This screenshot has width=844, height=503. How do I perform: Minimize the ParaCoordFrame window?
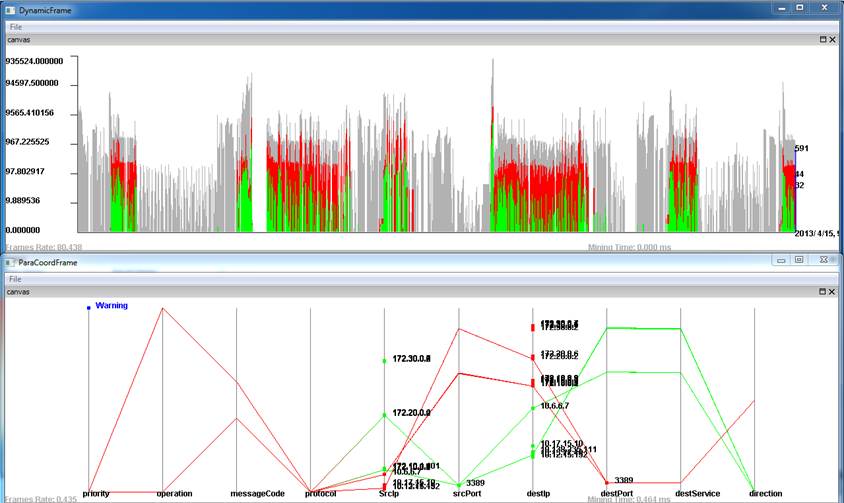(781, 260)
